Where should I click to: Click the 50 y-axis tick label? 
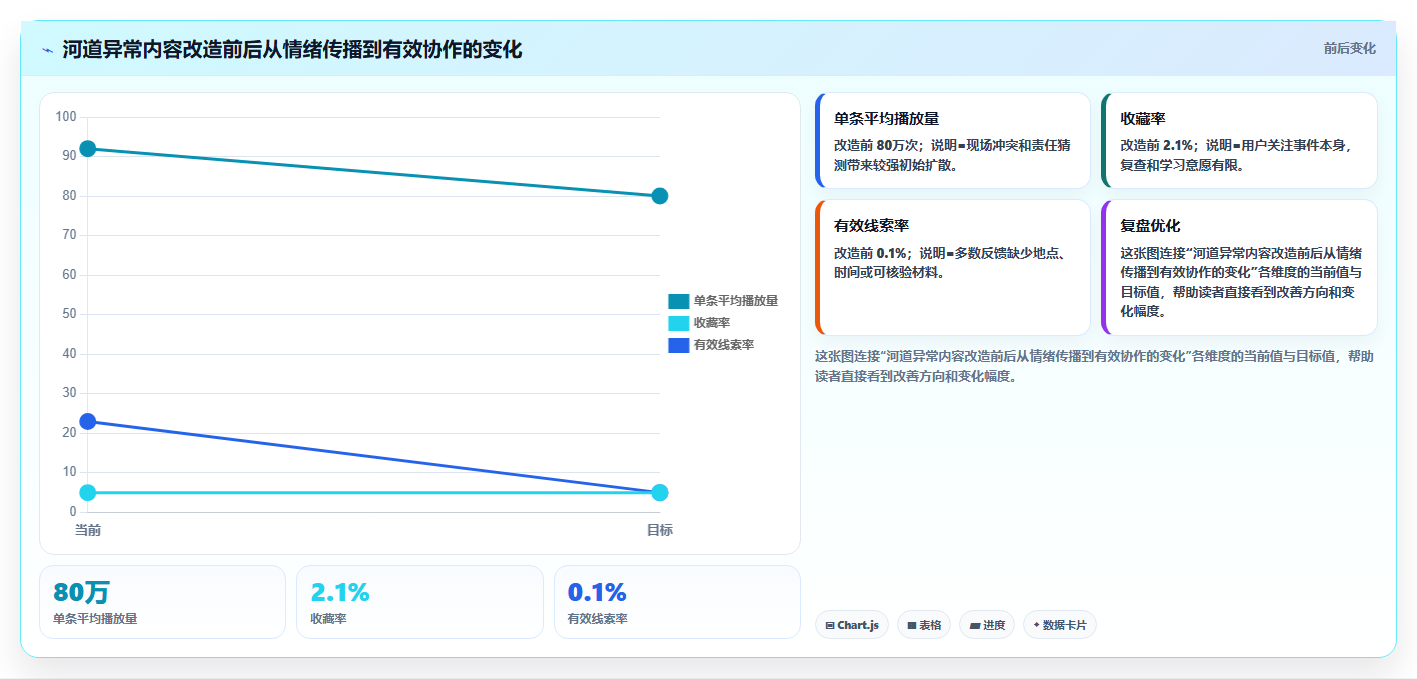(x=70, y=314)
